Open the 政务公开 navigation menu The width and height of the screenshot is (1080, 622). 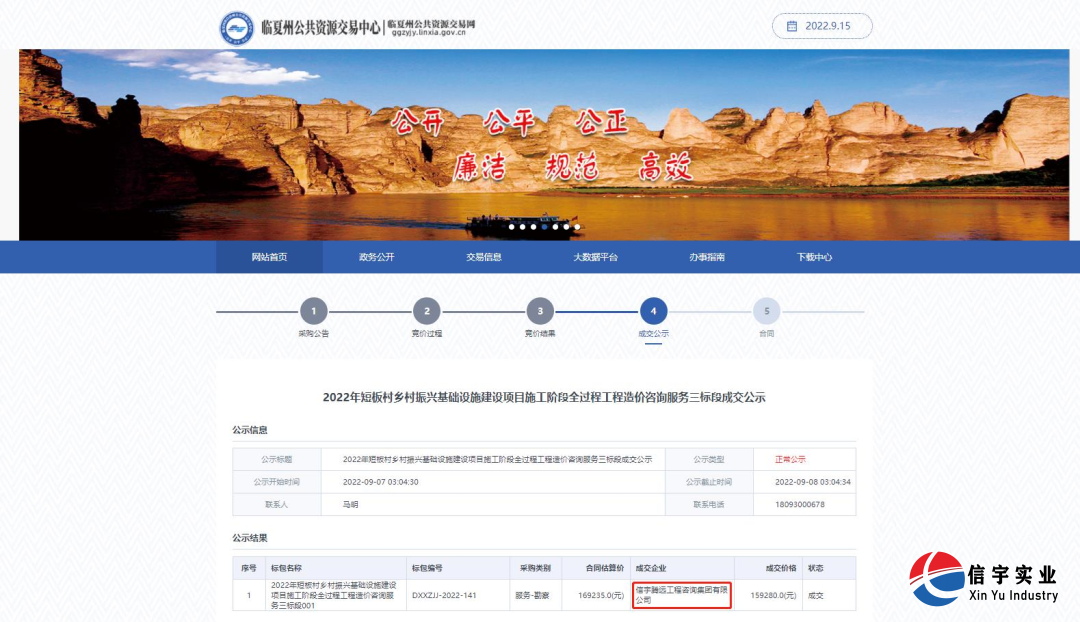(379, 257)
